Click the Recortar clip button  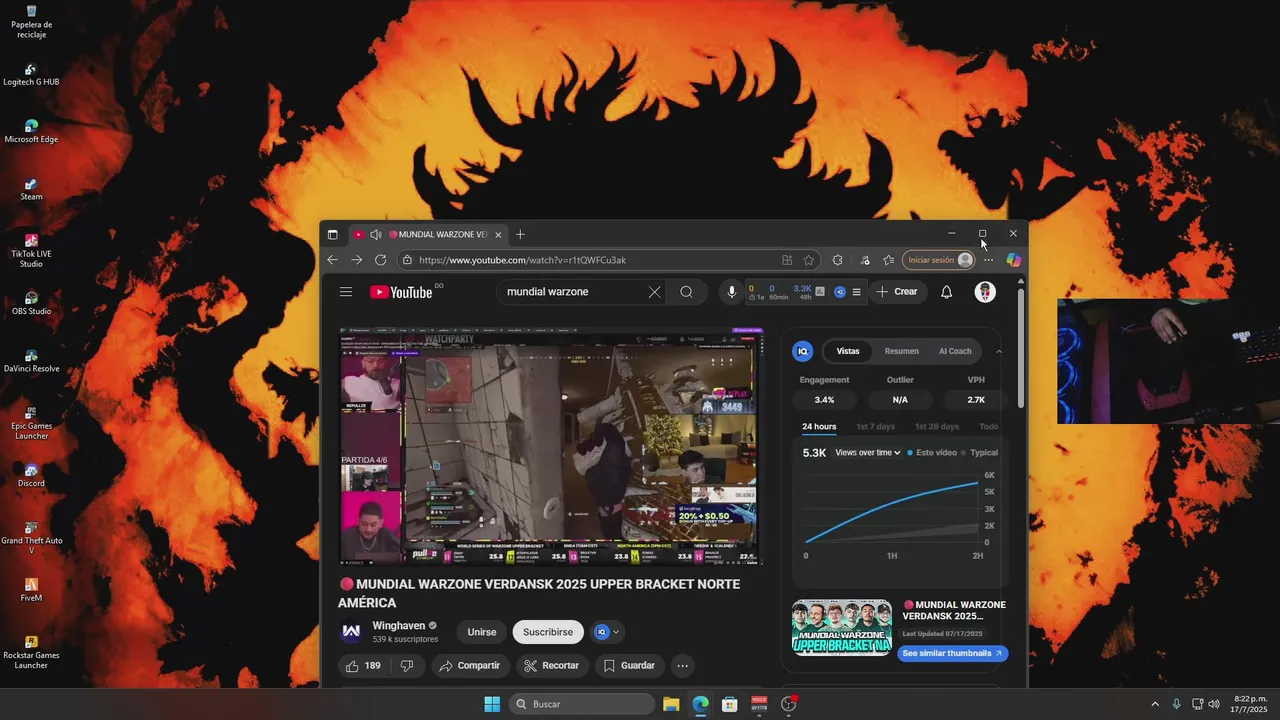(552, 666)
